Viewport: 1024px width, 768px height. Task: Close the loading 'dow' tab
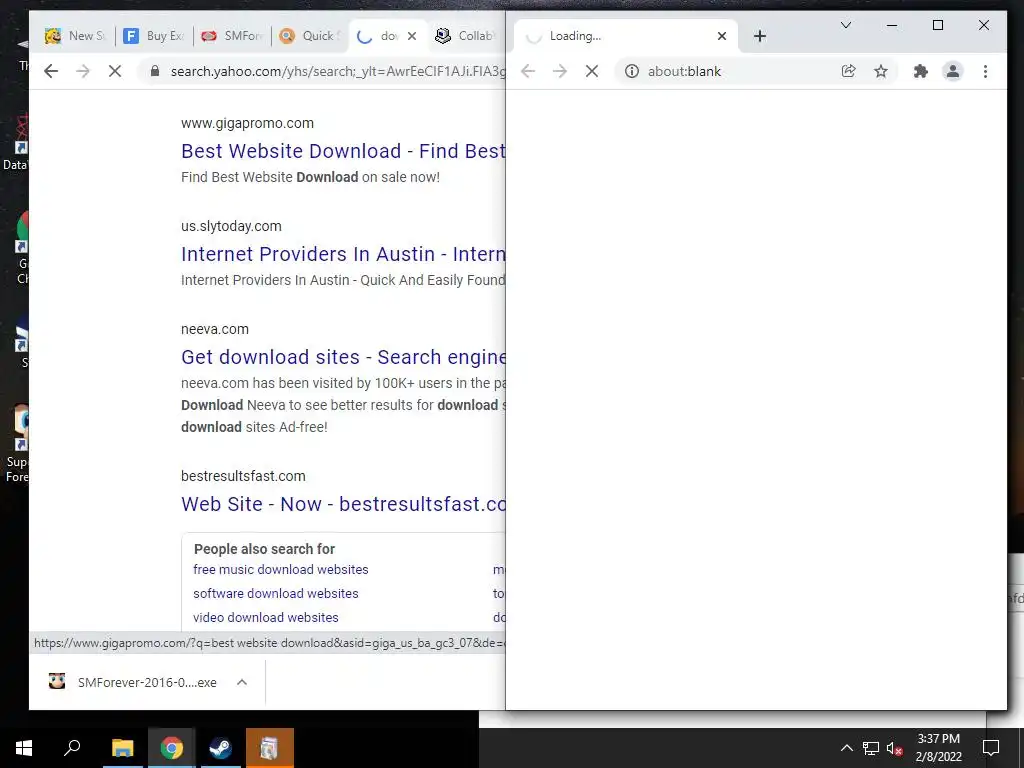tap(412, 36)
